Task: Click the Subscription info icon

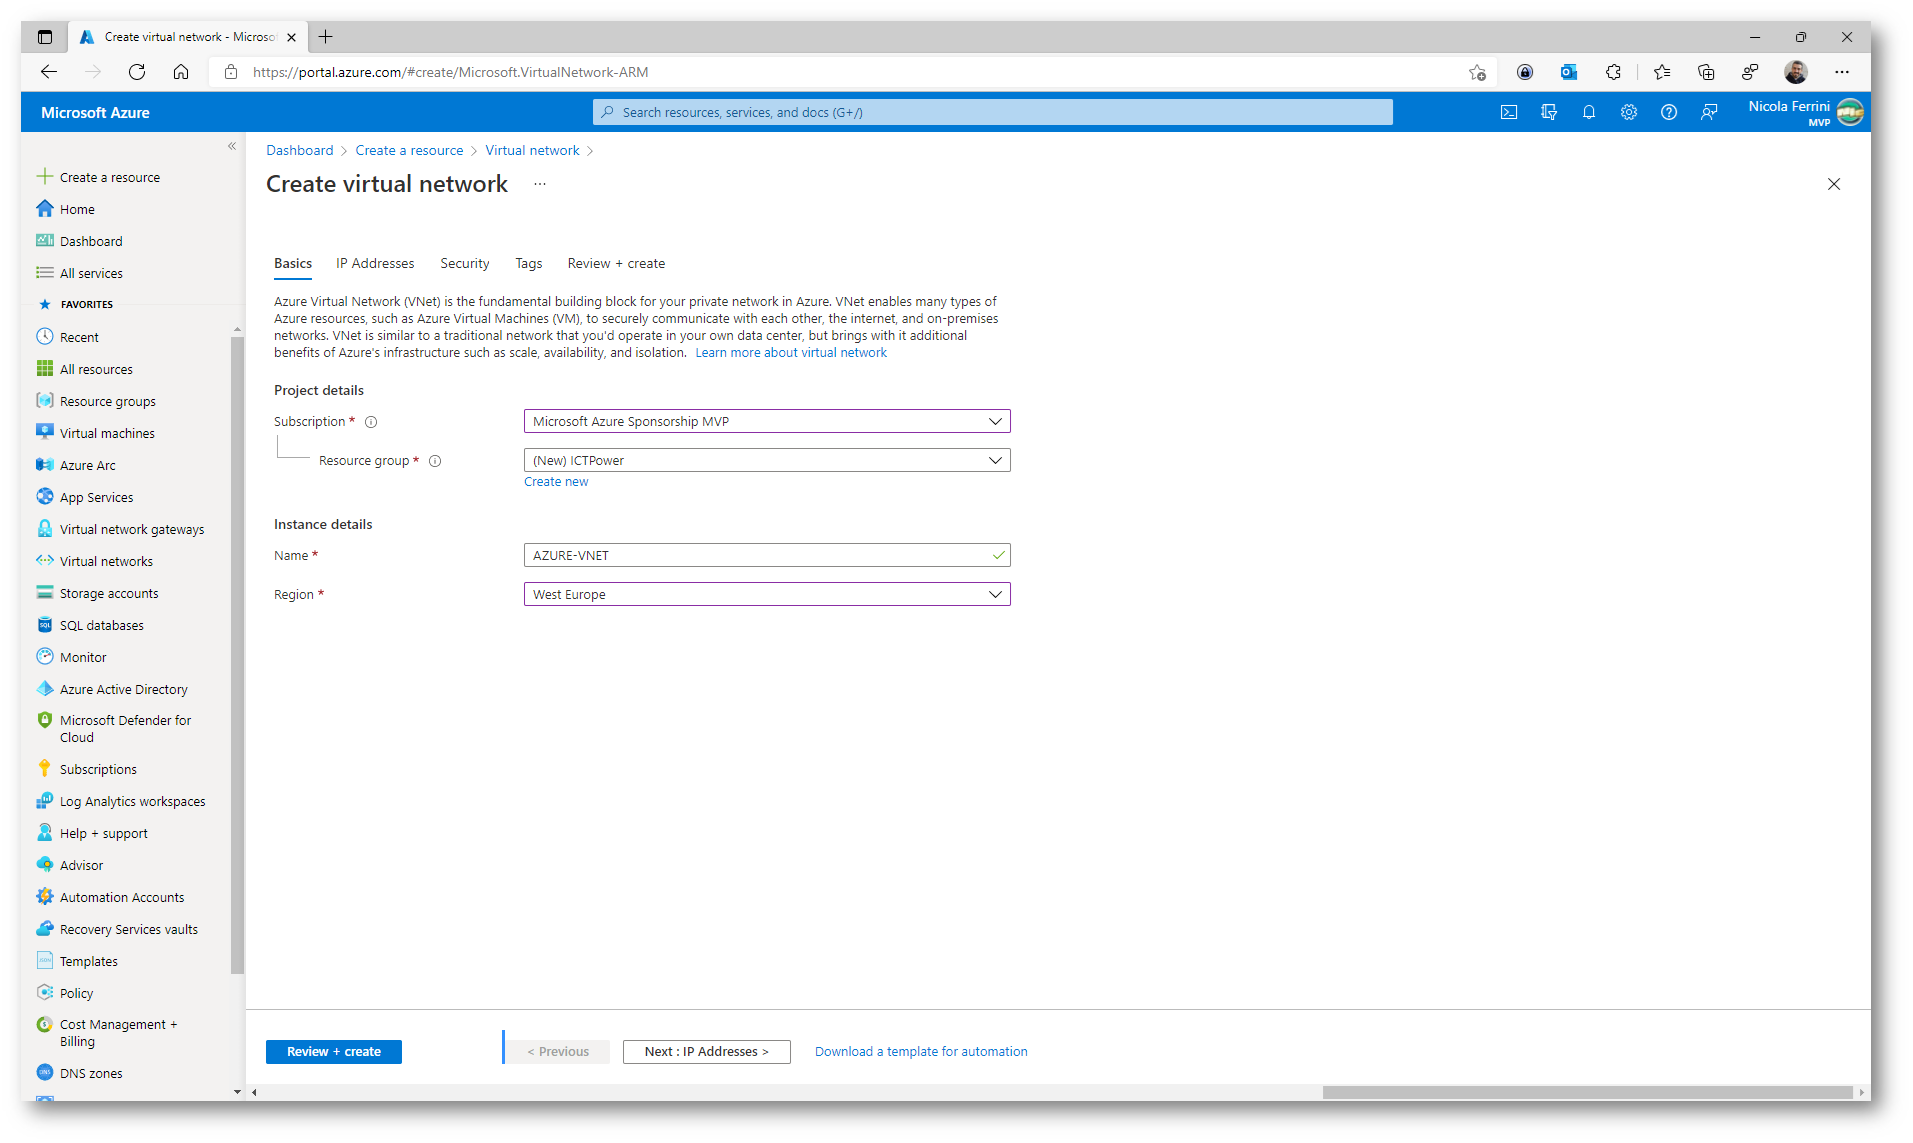Action: (371, 422)
